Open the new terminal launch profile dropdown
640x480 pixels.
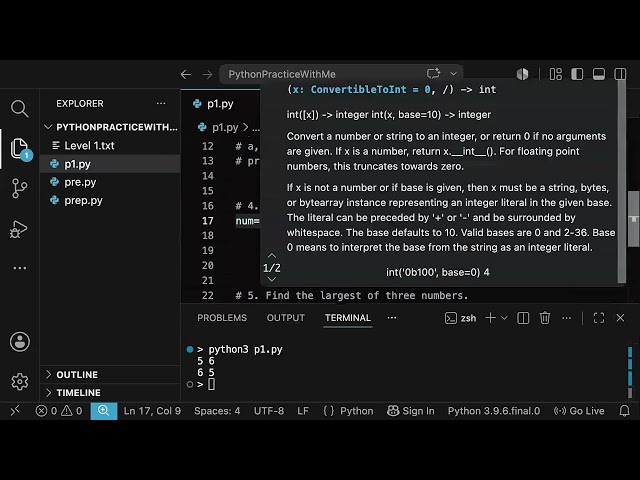pyautogui.click(x=504, y=318)
